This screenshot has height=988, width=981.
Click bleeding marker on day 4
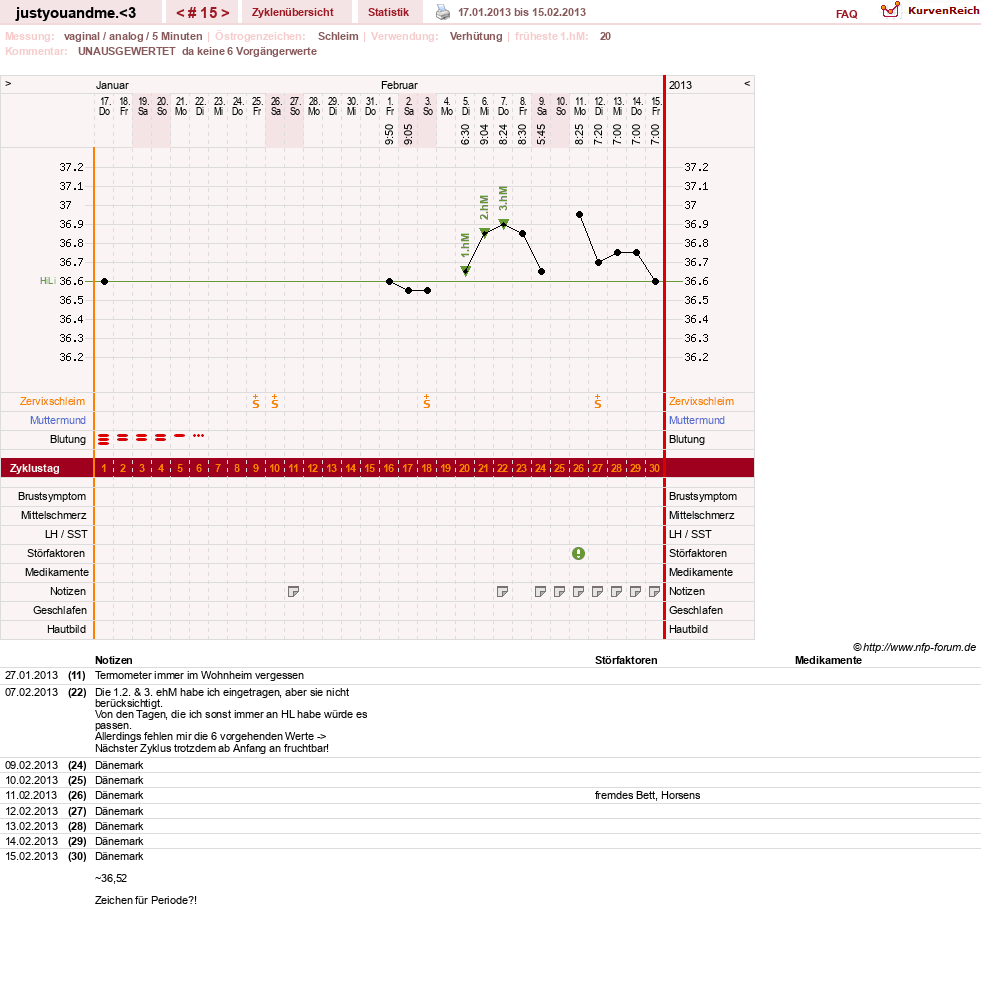(161, 437)
